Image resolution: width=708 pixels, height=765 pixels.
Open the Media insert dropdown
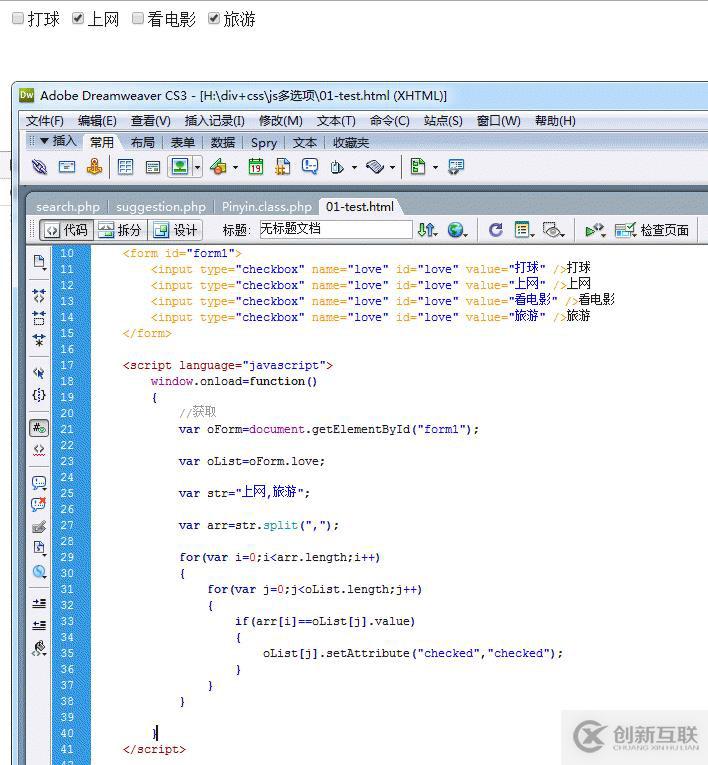(x=236, y=167)
